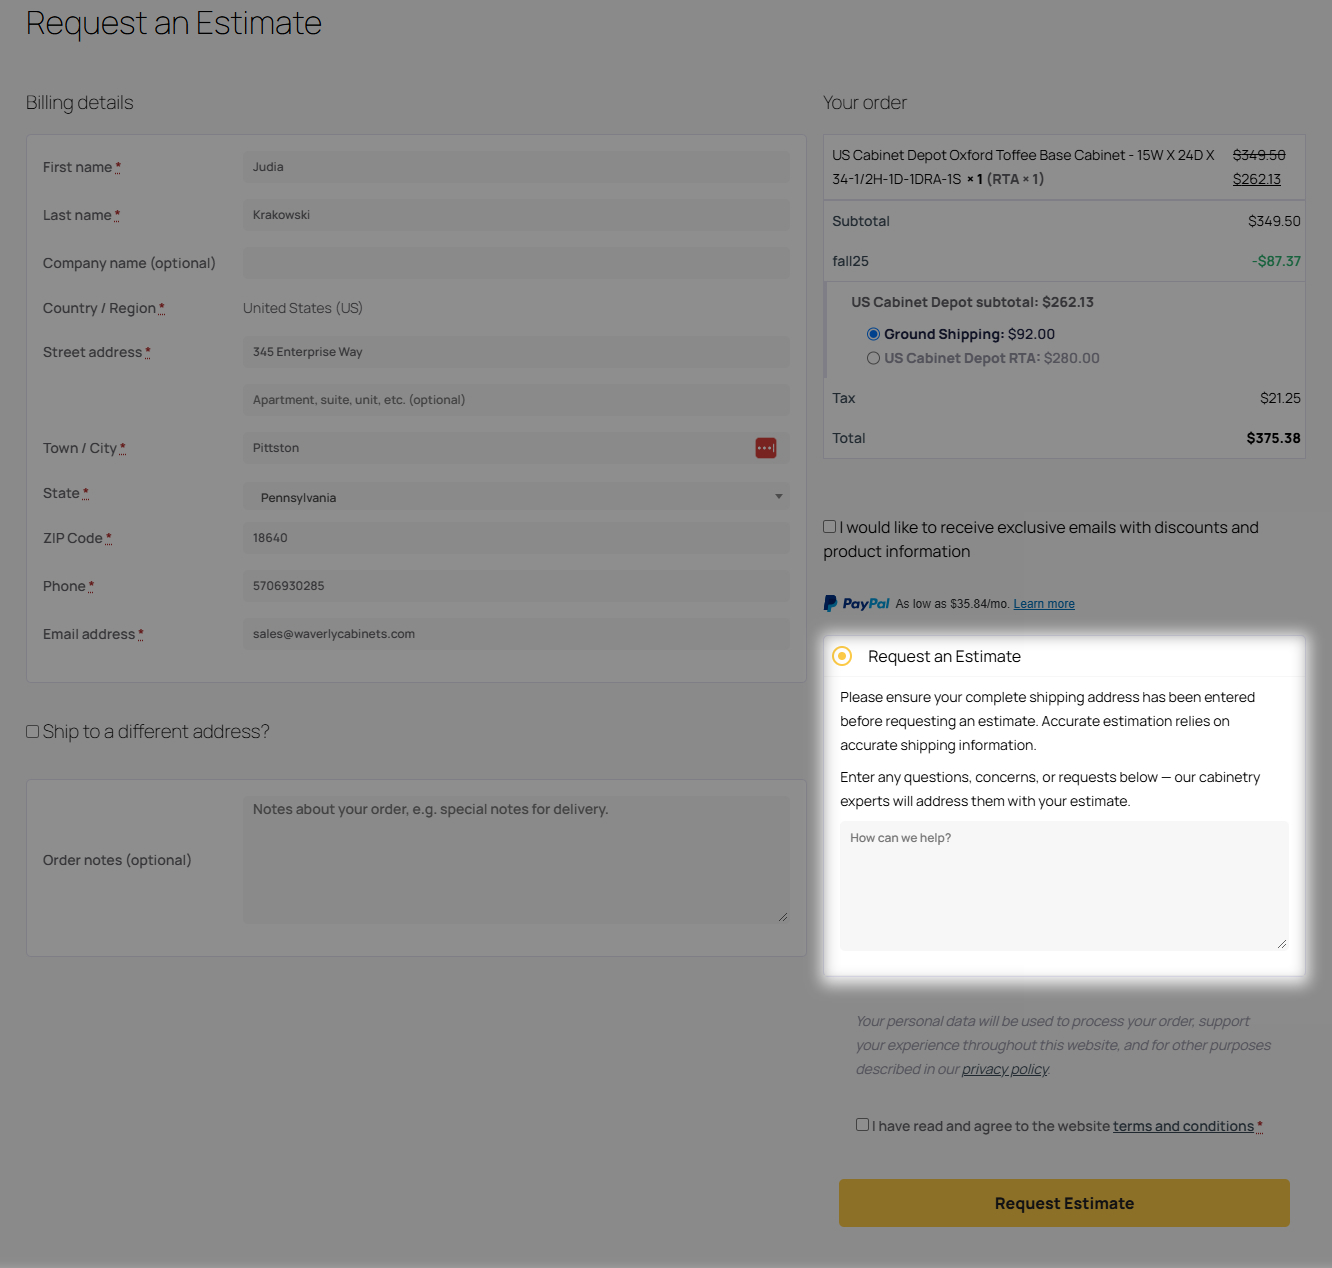The image size is (1332, 1268).
Task: Click the Apartment, suite, unit field
Action: [x=516, y=400]
